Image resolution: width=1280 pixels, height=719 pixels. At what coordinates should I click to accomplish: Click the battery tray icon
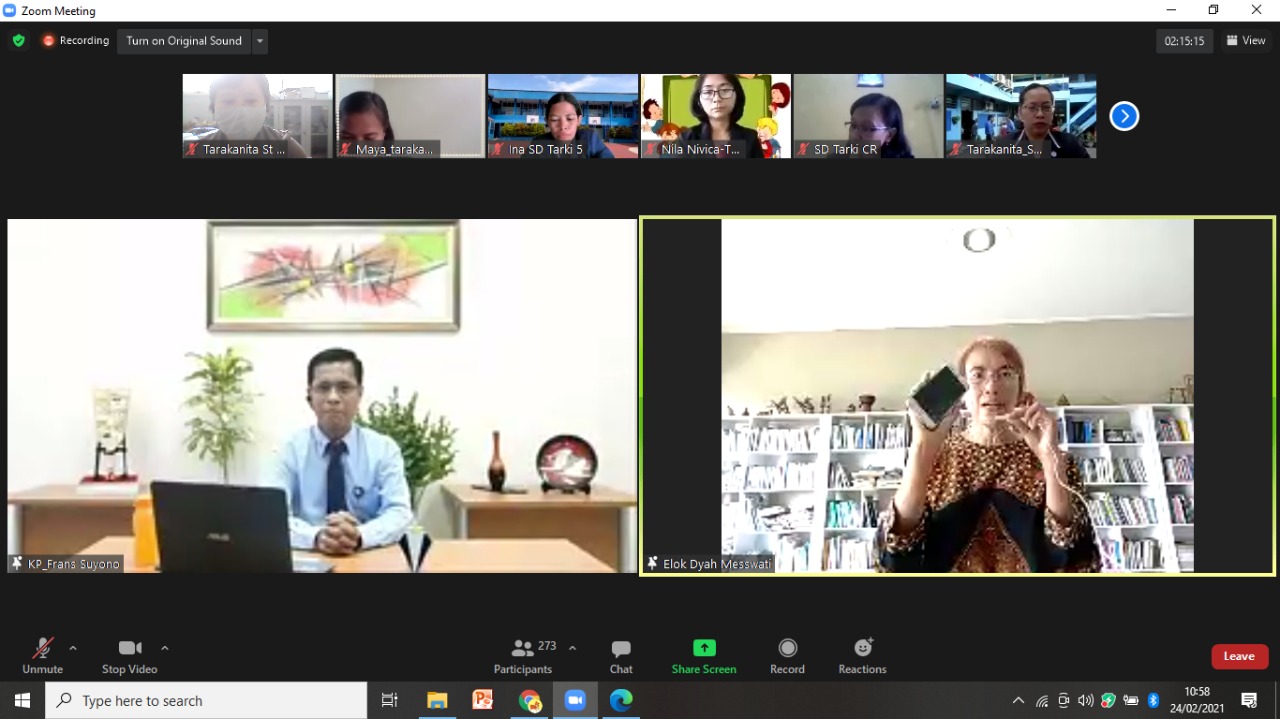pos(1131,700)
